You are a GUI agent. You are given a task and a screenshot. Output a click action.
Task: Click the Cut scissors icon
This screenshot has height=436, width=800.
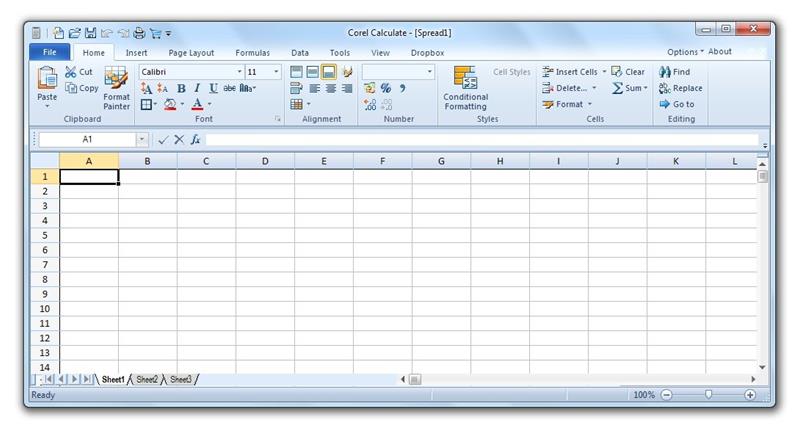click(71, 72)
